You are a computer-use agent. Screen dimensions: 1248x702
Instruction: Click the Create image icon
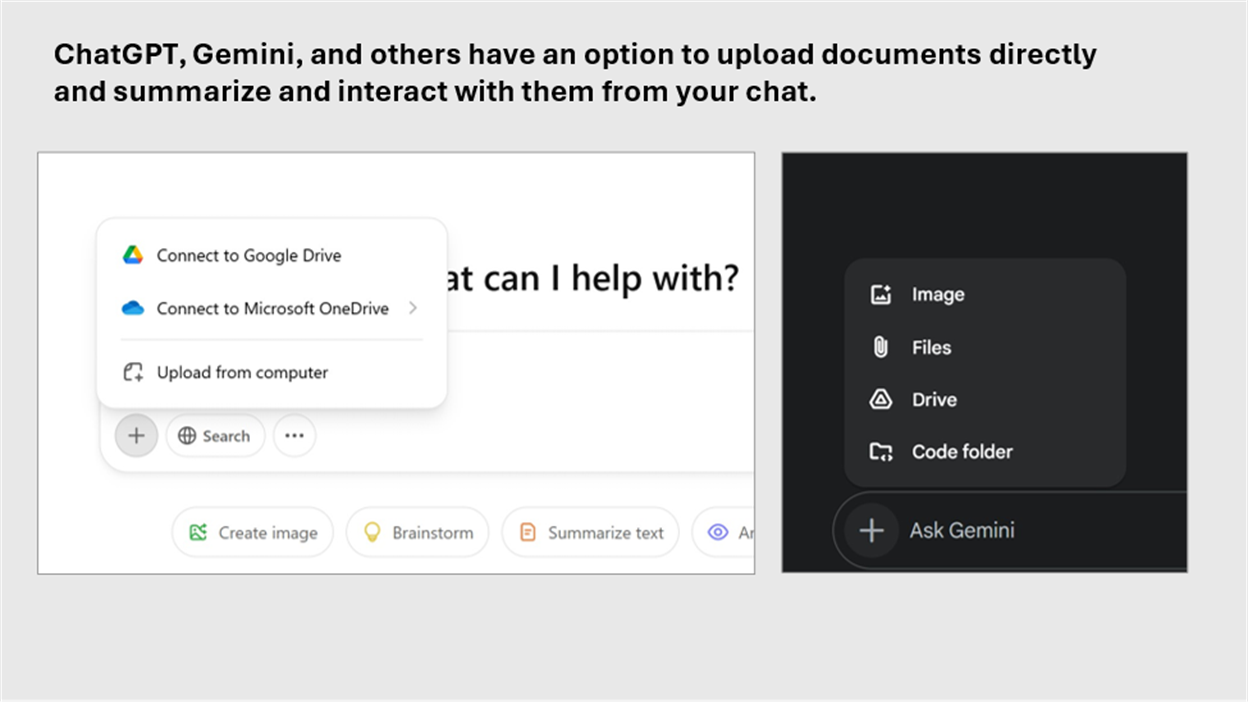tap(199, 532)
